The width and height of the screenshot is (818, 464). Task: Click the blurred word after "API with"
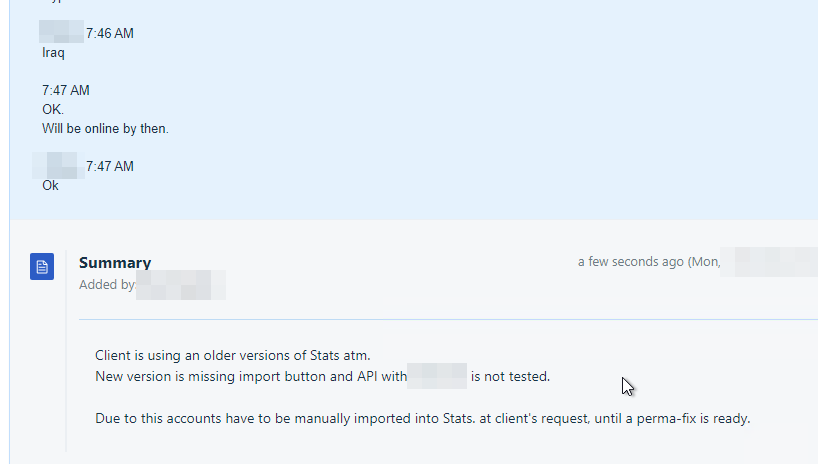tap(437, 376)
